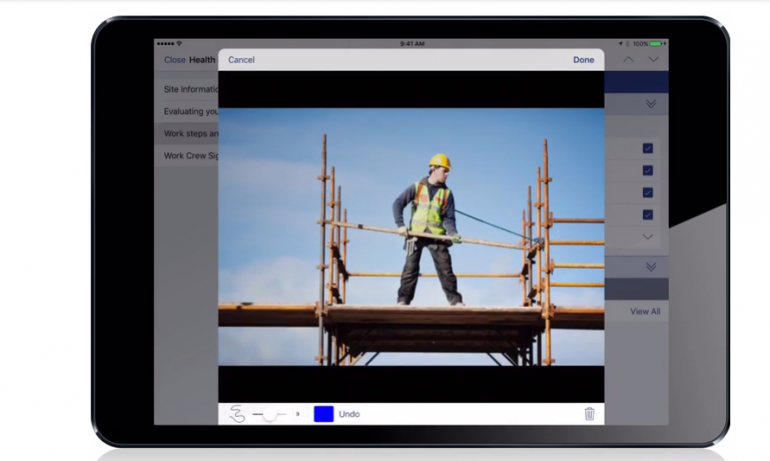Viewport: 770px width, 461px height.
Task: Select the Work steps list item
Action: pyautogui.click(x=191, y=133)
